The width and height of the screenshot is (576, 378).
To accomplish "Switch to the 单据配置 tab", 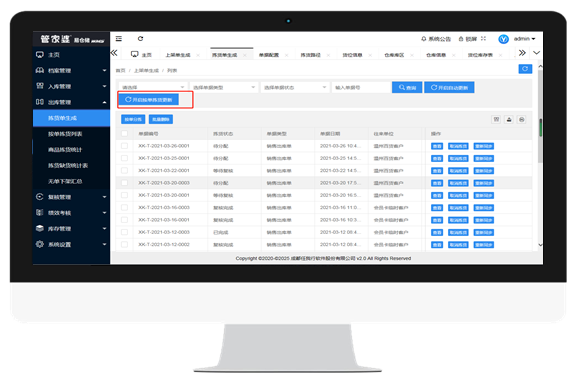I will [269, 55].
